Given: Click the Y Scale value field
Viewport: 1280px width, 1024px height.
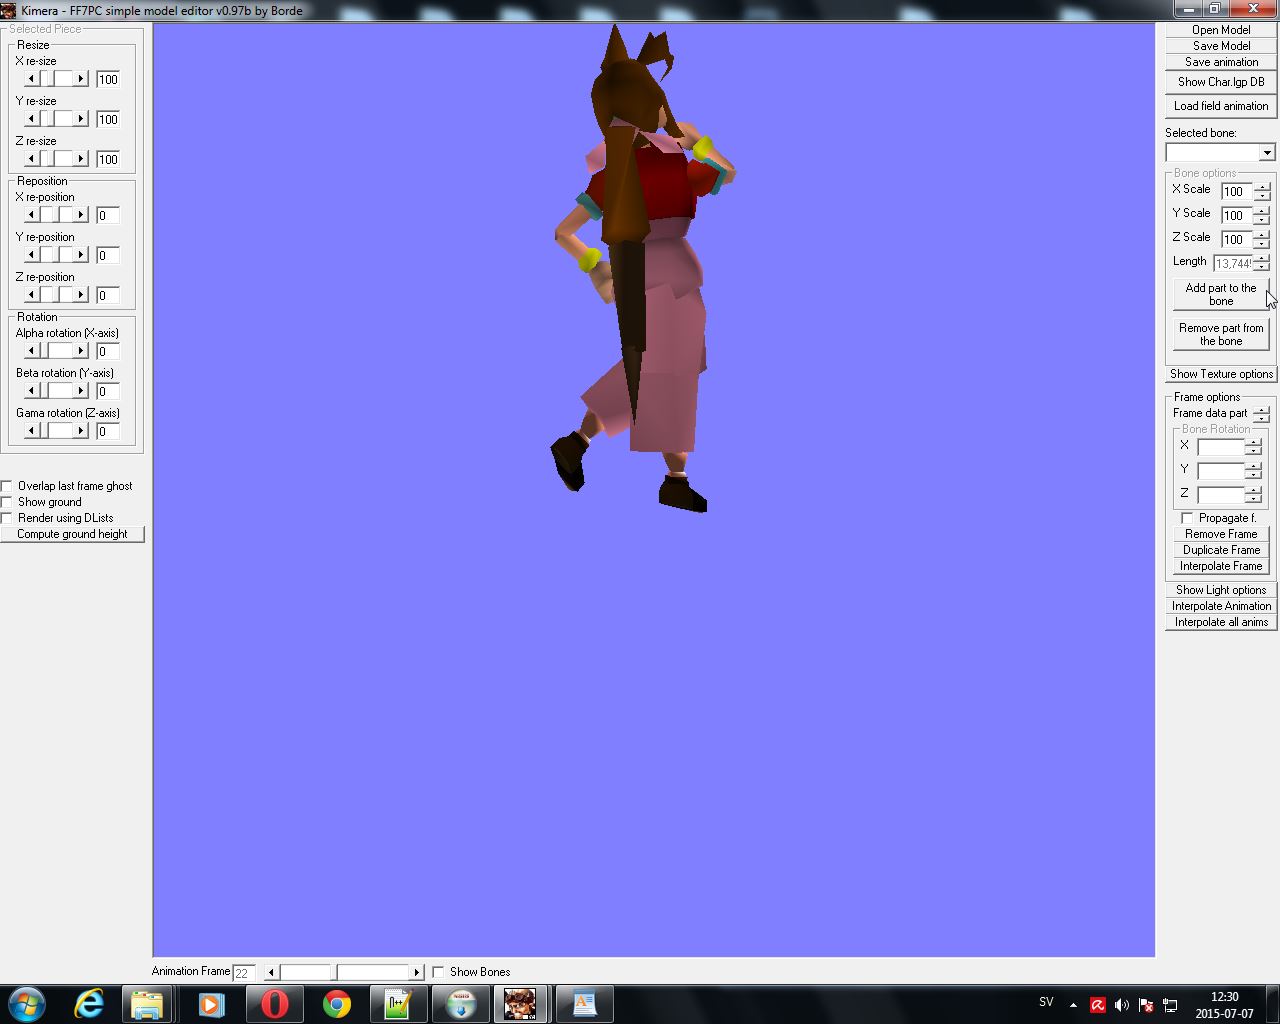Looking at the screenshot, I should coord(1237,215).
